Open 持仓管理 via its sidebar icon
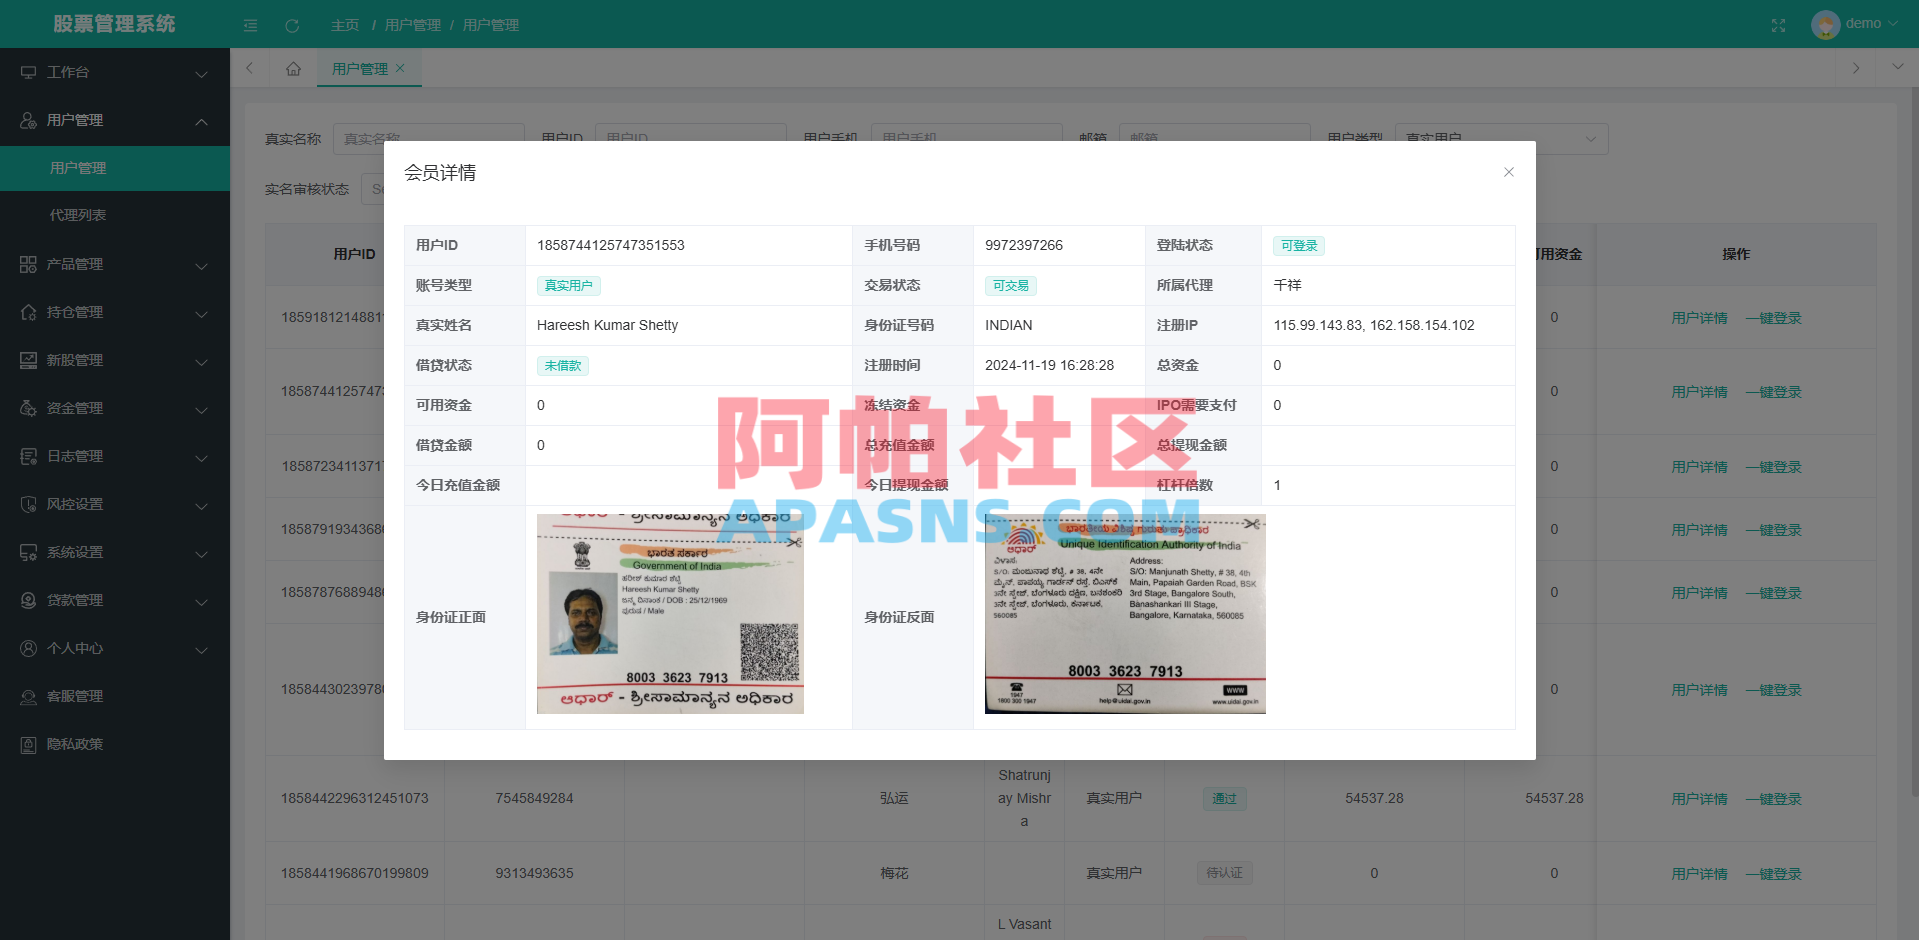This screenshot has width=1919, height=940. point(28,311)
